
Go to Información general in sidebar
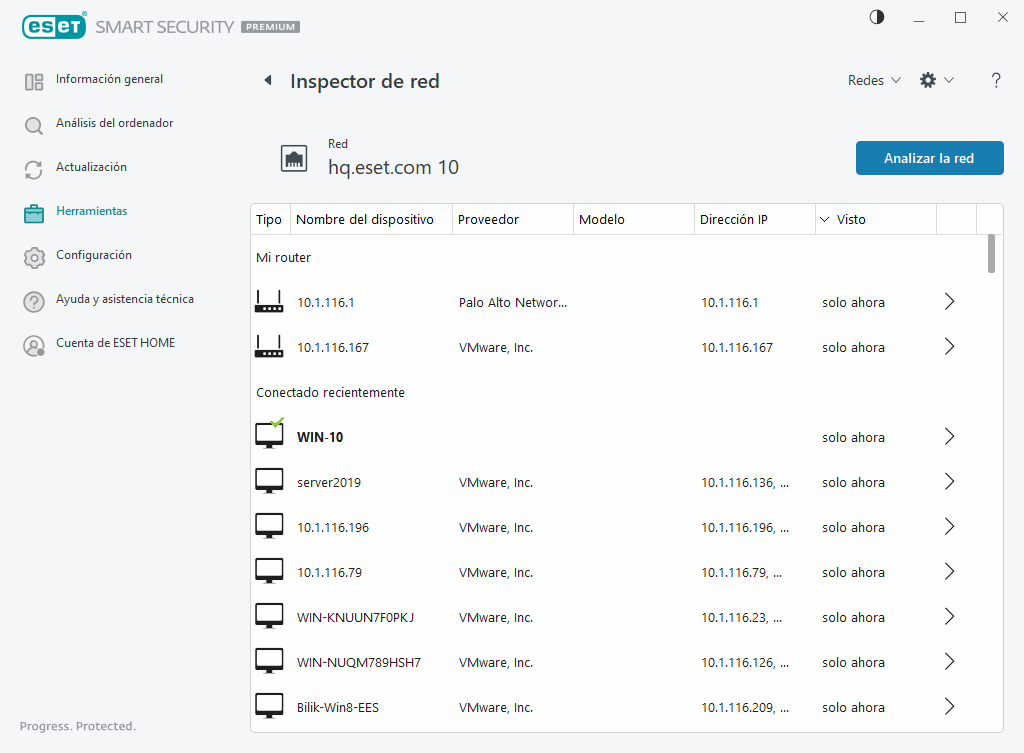click(x=109, y=79)
